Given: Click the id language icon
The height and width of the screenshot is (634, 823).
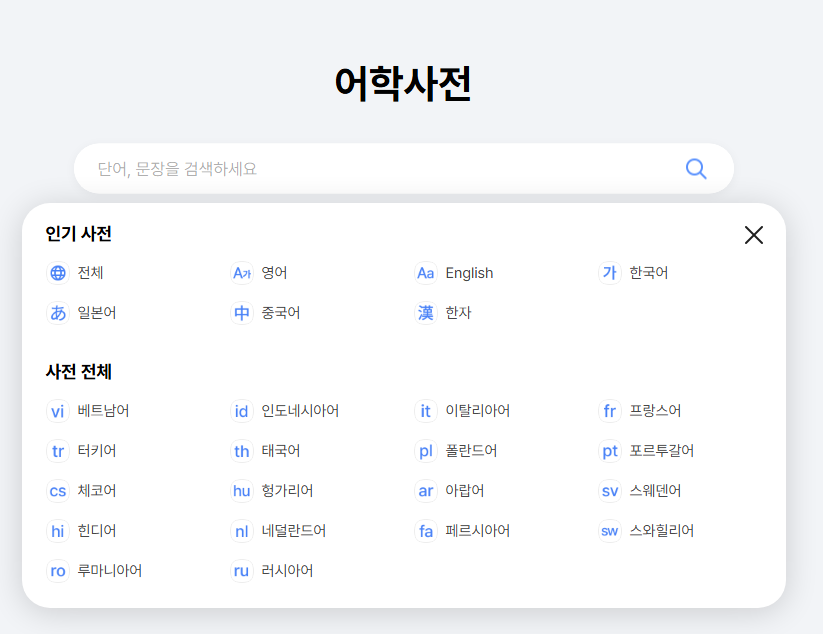Looking at the screenshot, I should pyautogui.click(x=242, y=411).
